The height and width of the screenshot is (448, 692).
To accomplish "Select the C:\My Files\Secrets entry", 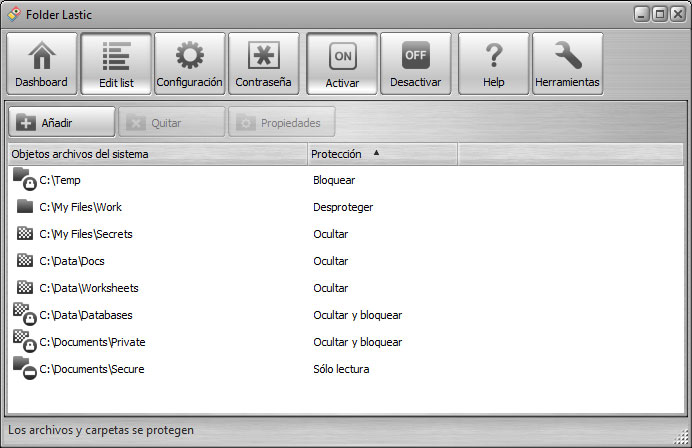I will click(86, 234).
